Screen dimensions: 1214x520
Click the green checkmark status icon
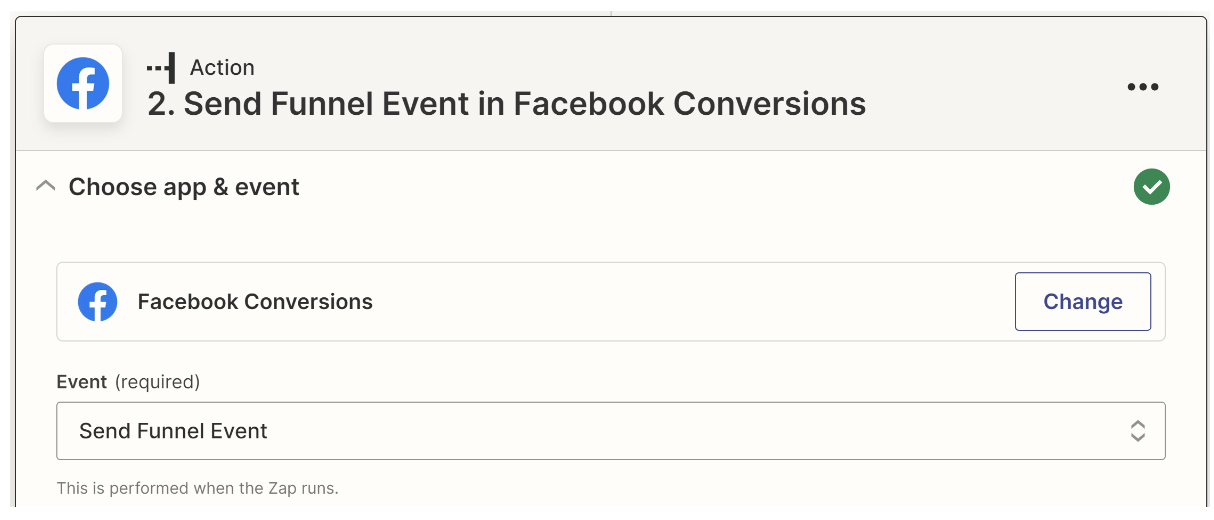1152,187
